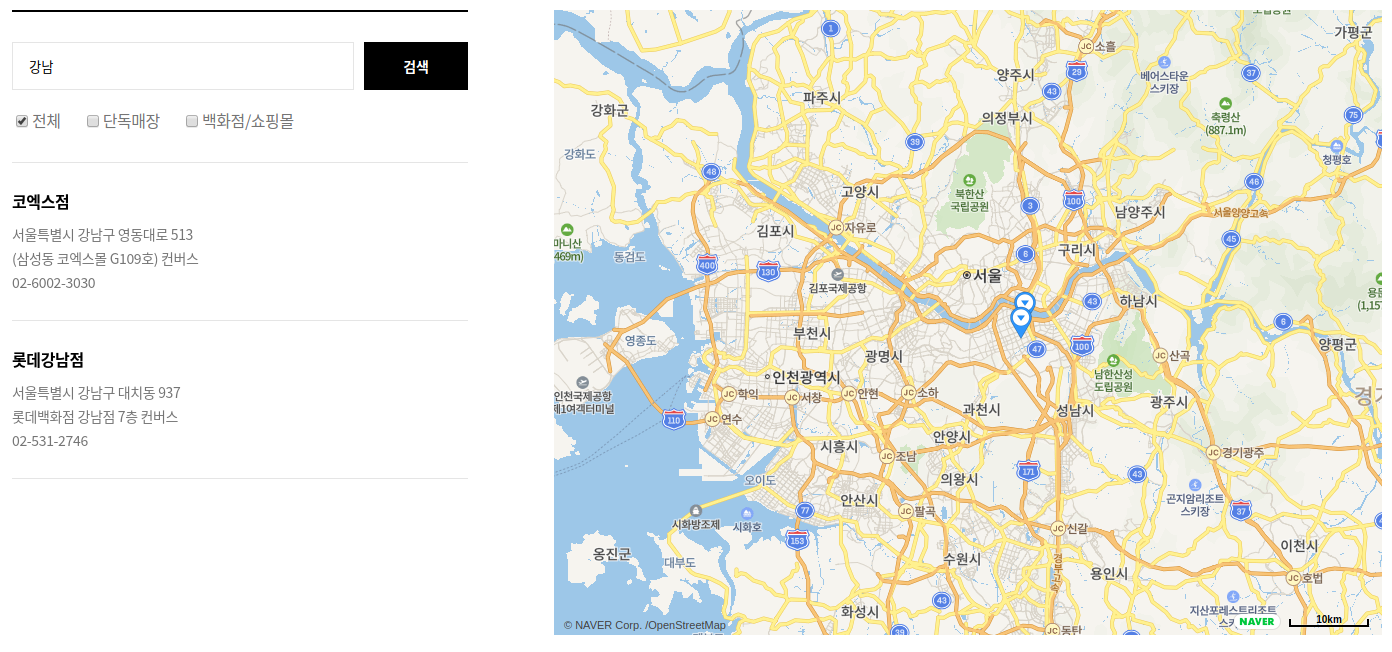This screenshot has width=1392, height=652.
Task: Click the 인천광역시 city label on map
Action: pos(804,377)
